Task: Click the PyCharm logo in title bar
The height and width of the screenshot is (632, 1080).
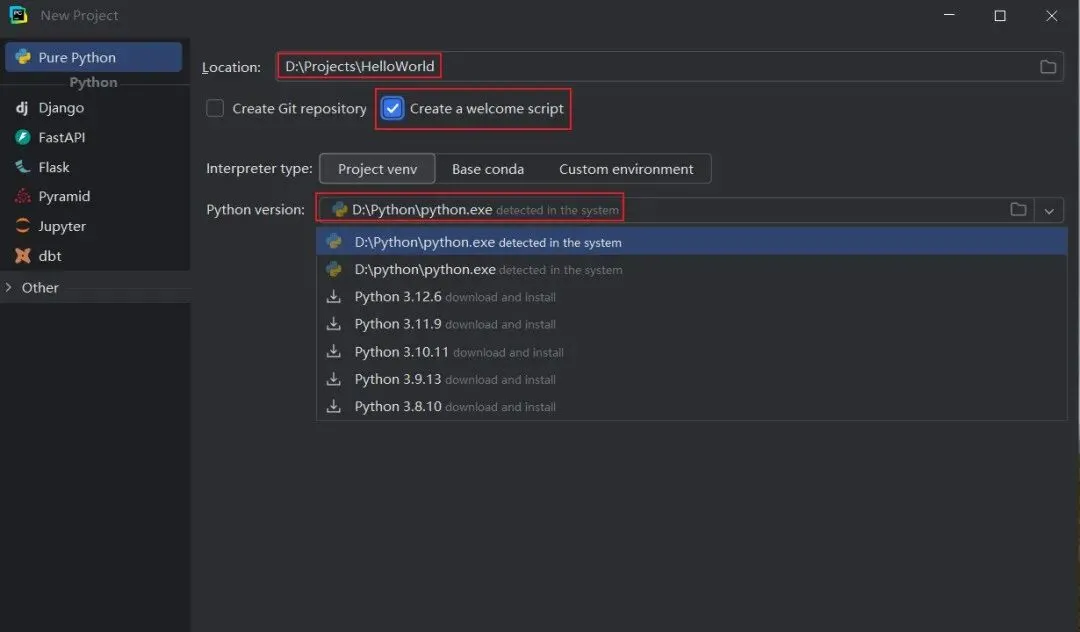Action: 19,15
